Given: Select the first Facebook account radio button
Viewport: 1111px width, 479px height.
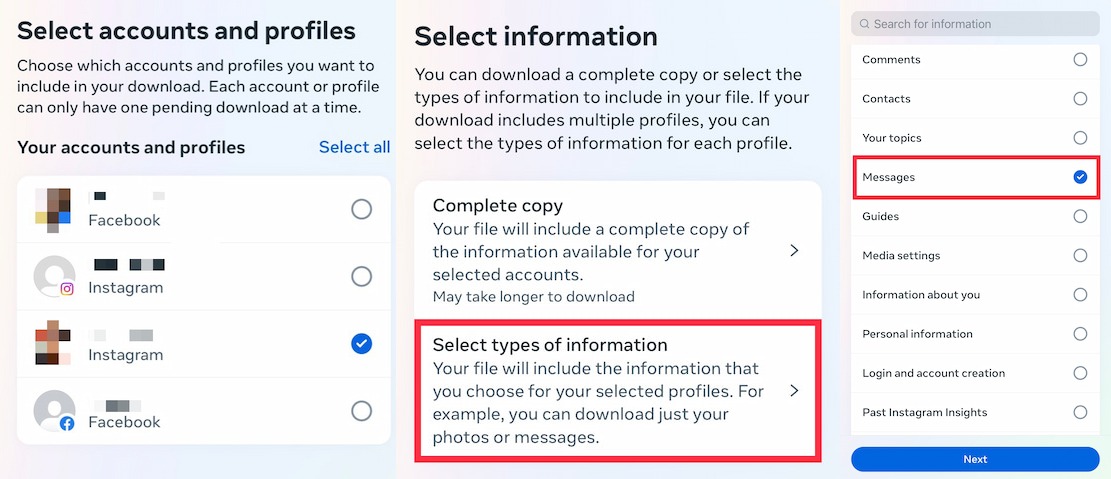Looking at the screenshot, I should point(361,209).
